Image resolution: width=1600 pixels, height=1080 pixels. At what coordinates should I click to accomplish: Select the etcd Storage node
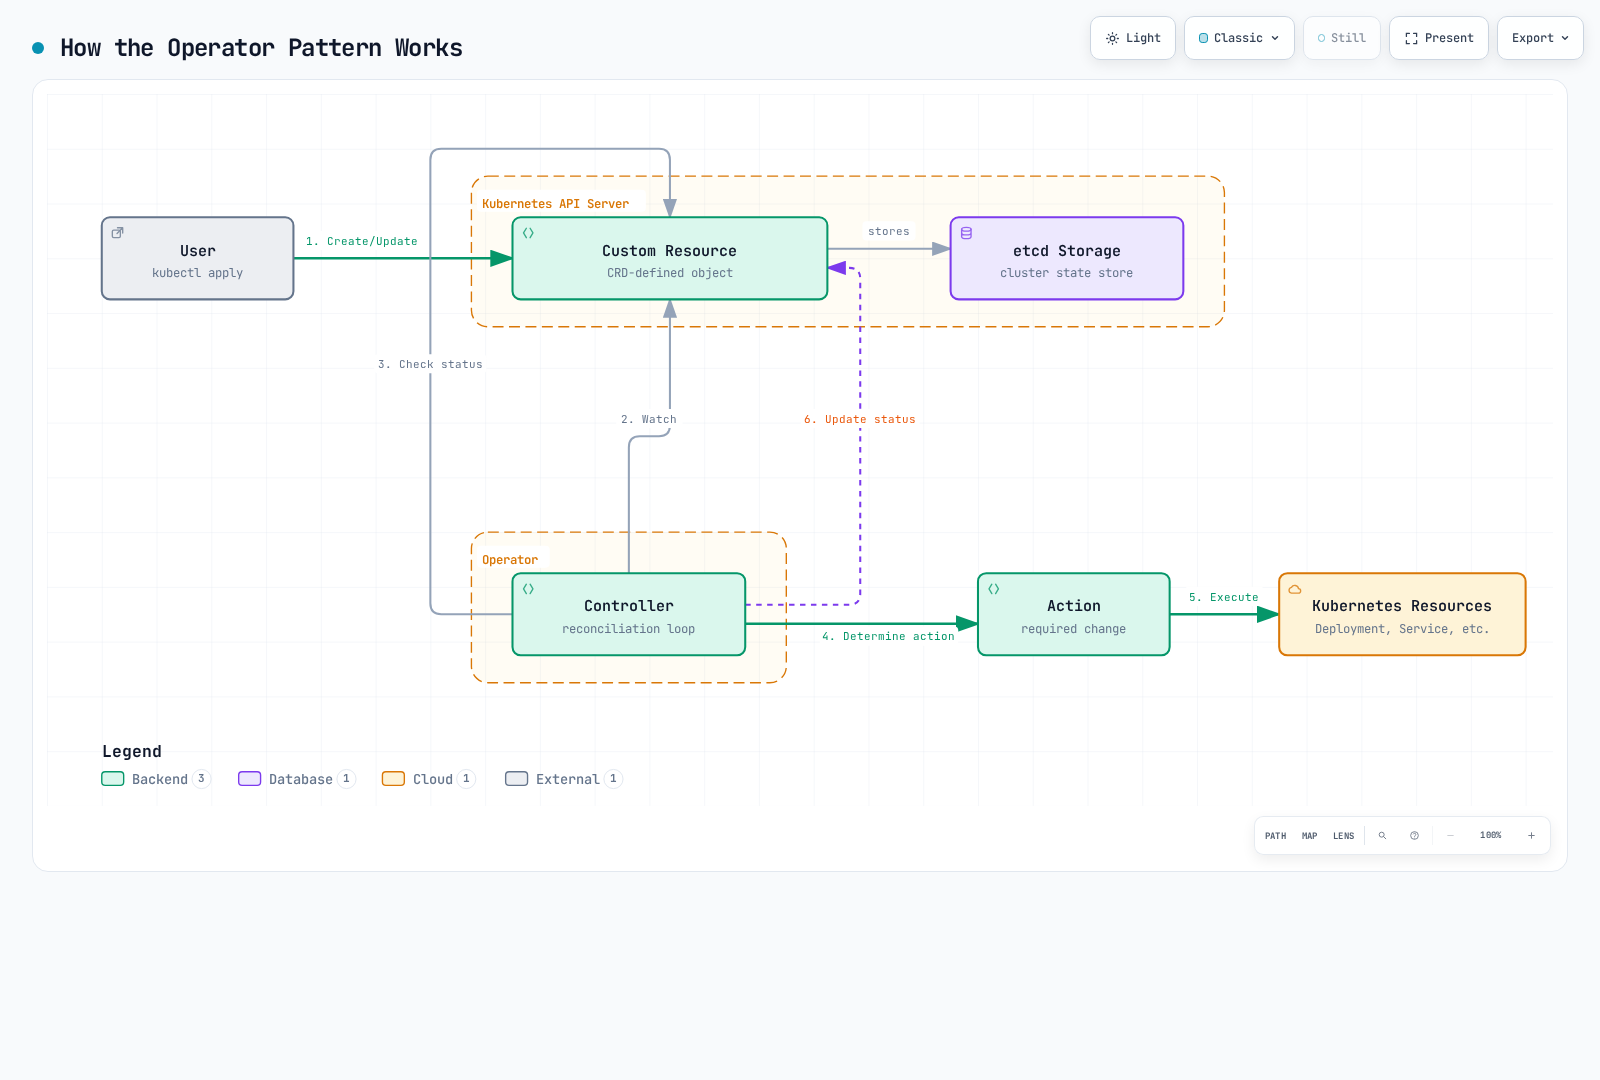click(x=1067, y=258)
